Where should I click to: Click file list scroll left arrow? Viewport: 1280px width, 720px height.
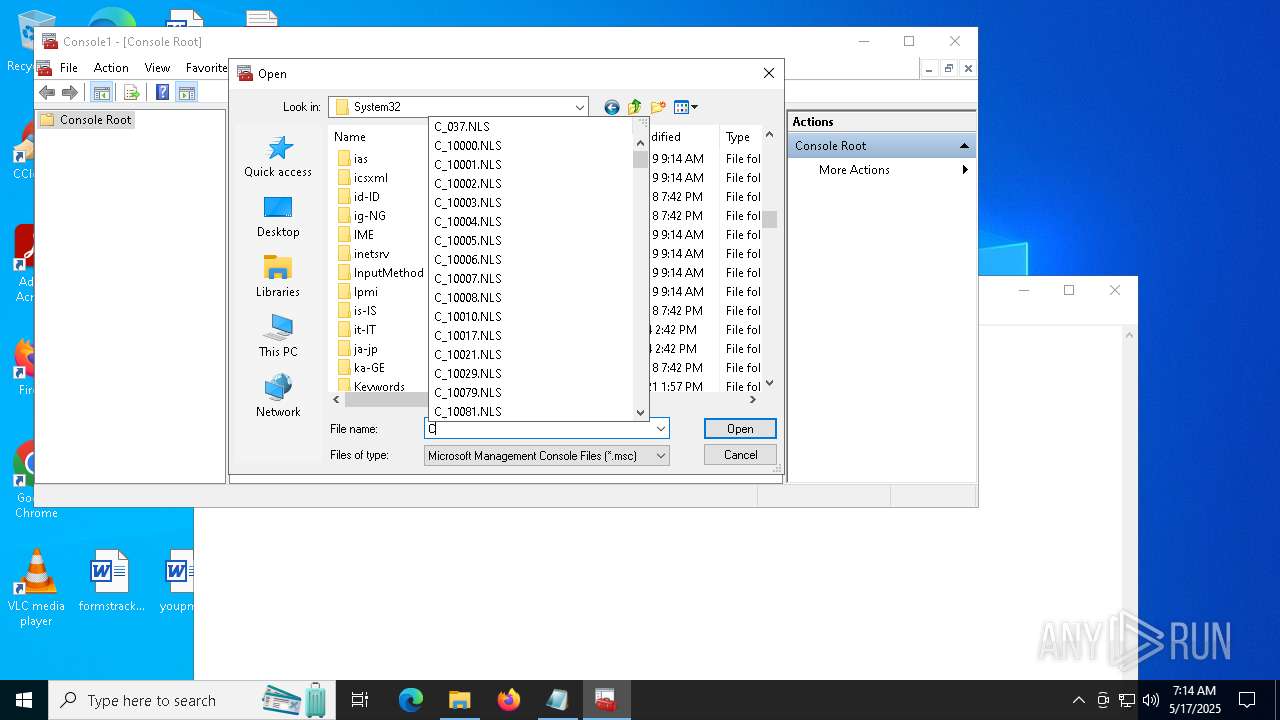pos(337,399)
